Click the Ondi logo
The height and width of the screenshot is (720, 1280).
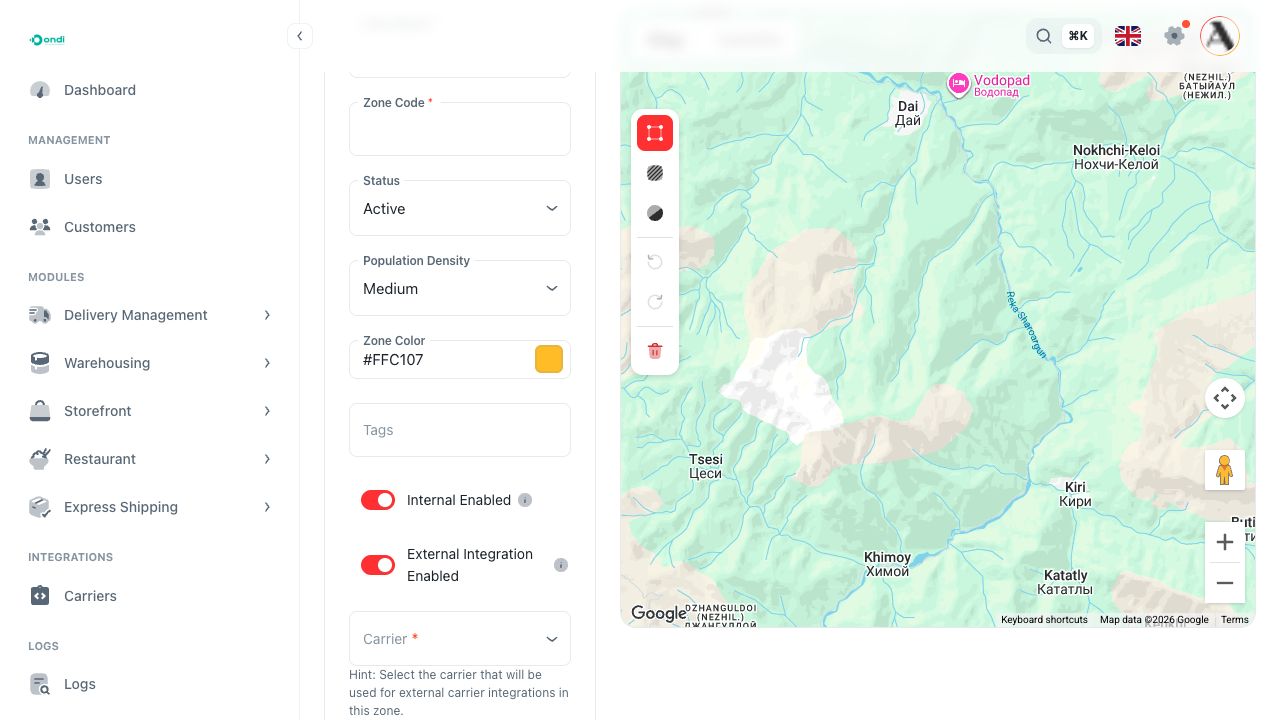(x=47, y=39)
